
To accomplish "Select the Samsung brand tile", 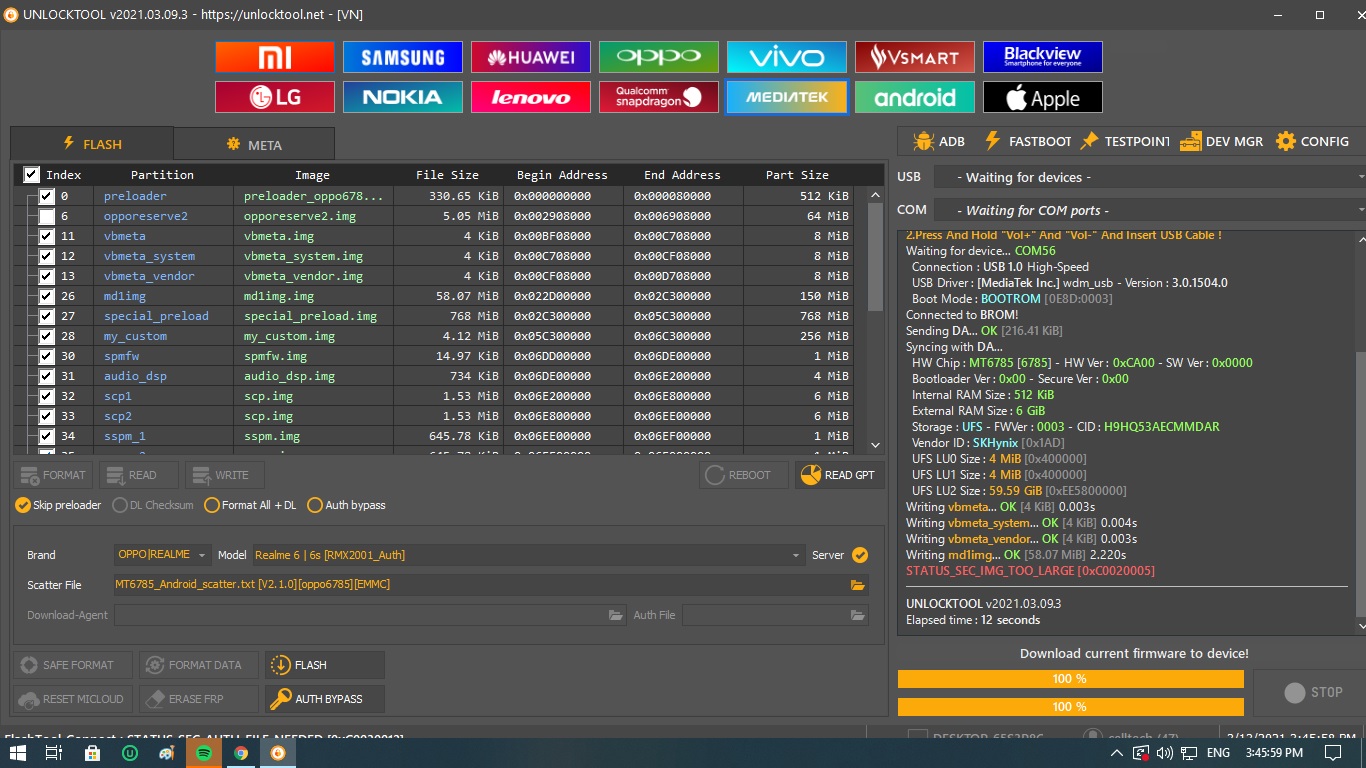I will (x=403, y=57).
